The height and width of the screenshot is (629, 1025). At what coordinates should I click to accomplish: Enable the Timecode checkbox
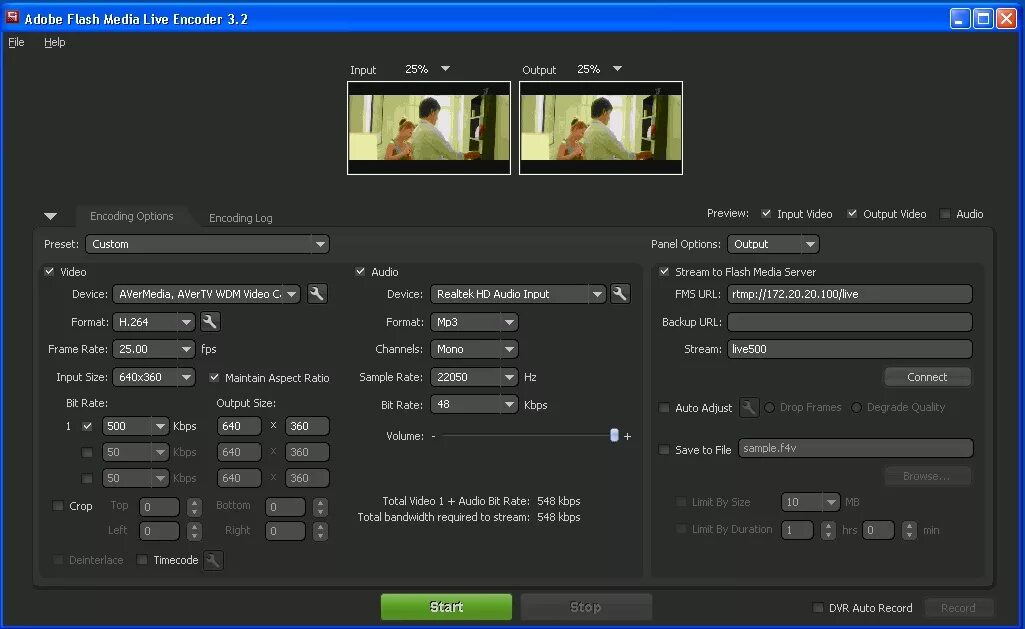(142, 560)
